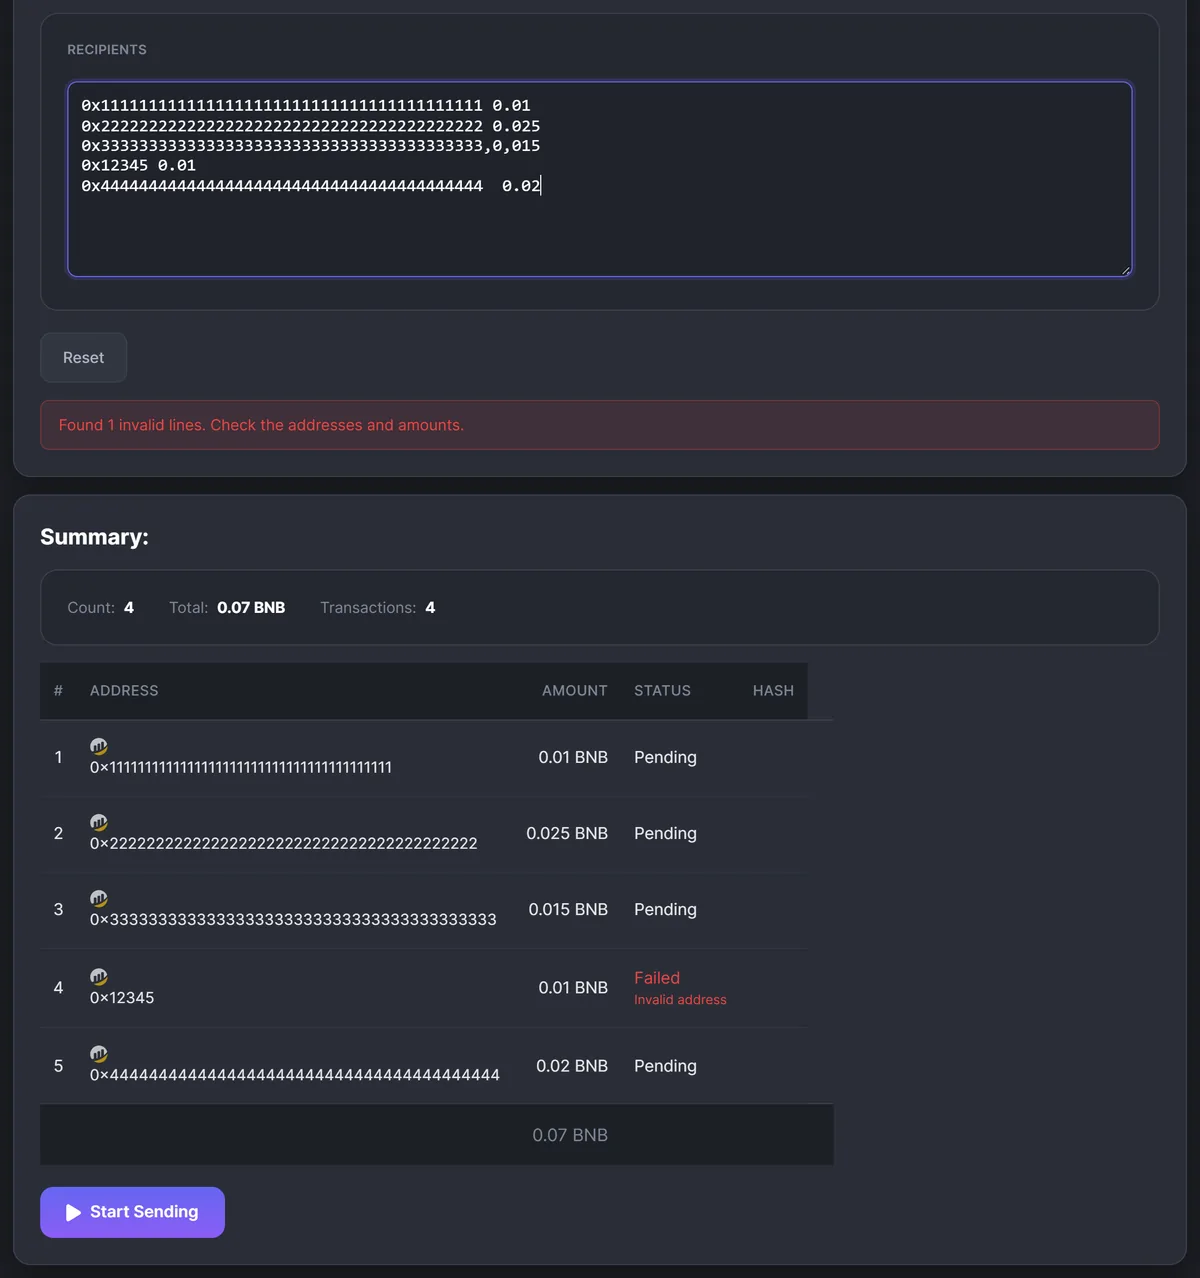The height and width of the screenshot is (1278, 1200).
Task: Click the avatar icon for address 0x3333 row
Action: [x=99, y=898]
